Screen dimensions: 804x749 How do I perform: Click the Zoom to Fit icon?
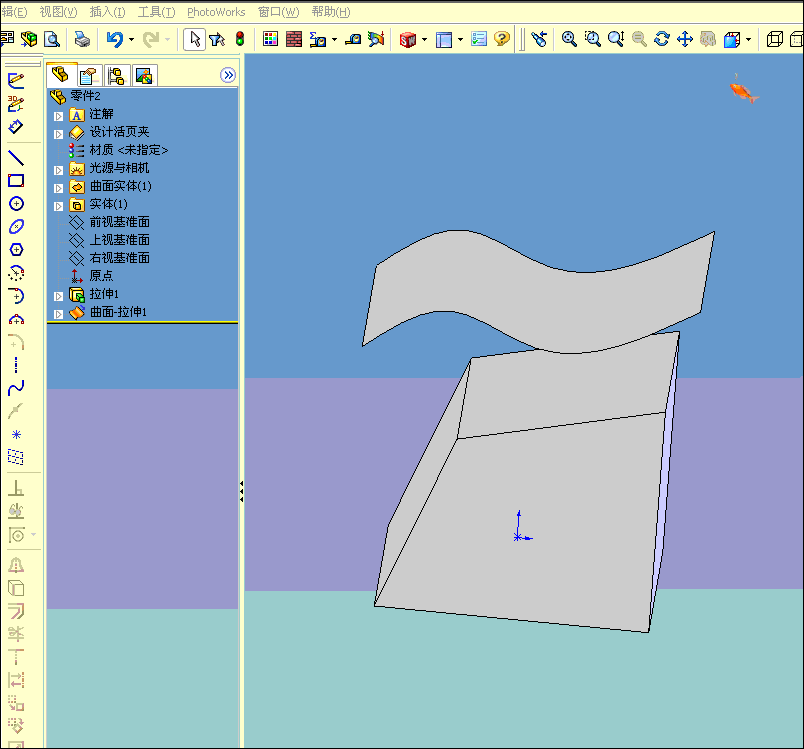[569, 39]
